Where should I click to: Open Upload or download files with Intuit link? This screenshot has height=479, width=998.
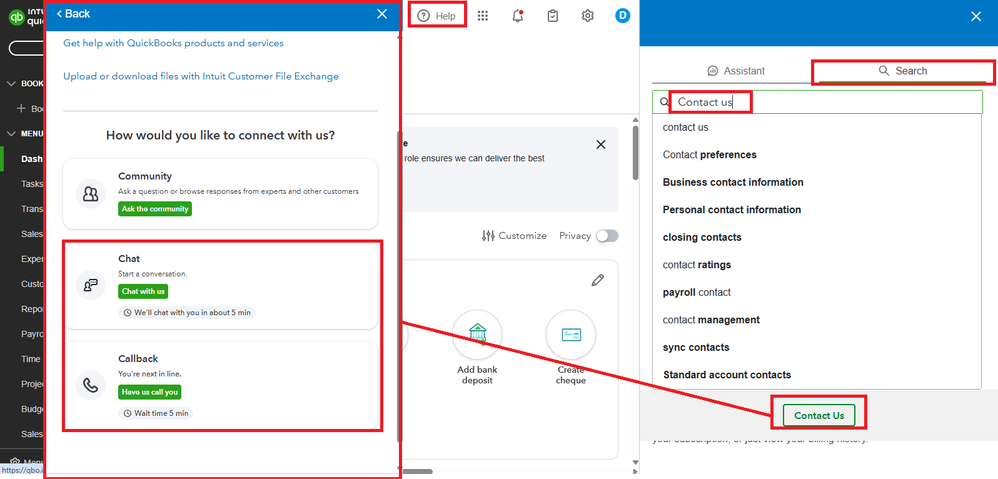[200, 76]
